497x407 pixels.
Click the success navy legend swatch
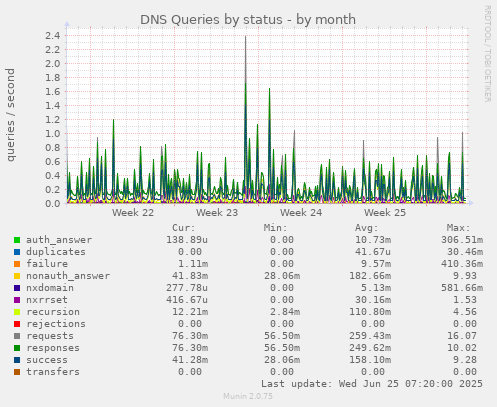pyautogui.click(x=17, y=360)
